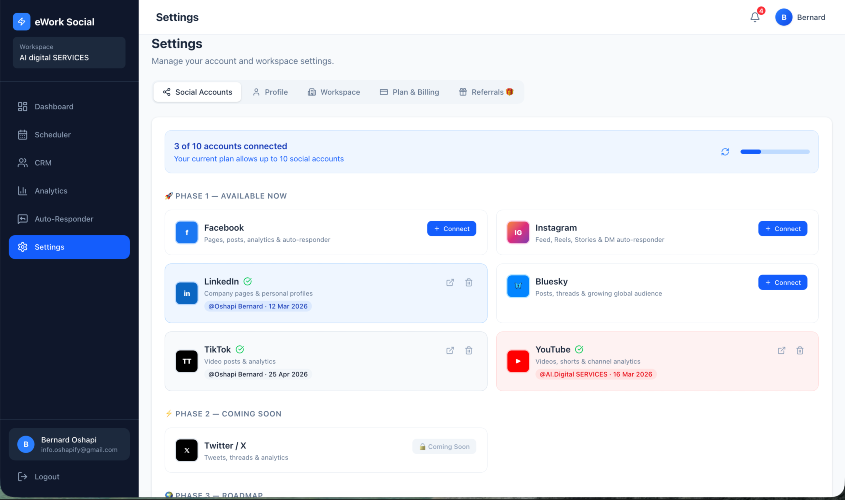This screenshot has height=500, width=845.
Task: Open TikTok account via external link icon
Action: point(450,350)
